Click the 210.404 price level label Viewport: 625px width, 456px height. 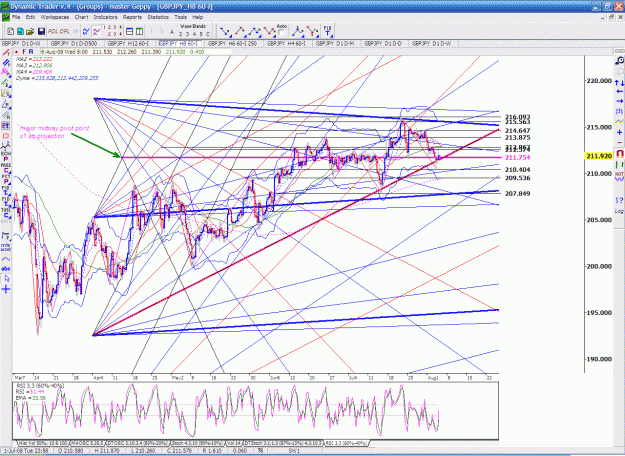(517, 170)
